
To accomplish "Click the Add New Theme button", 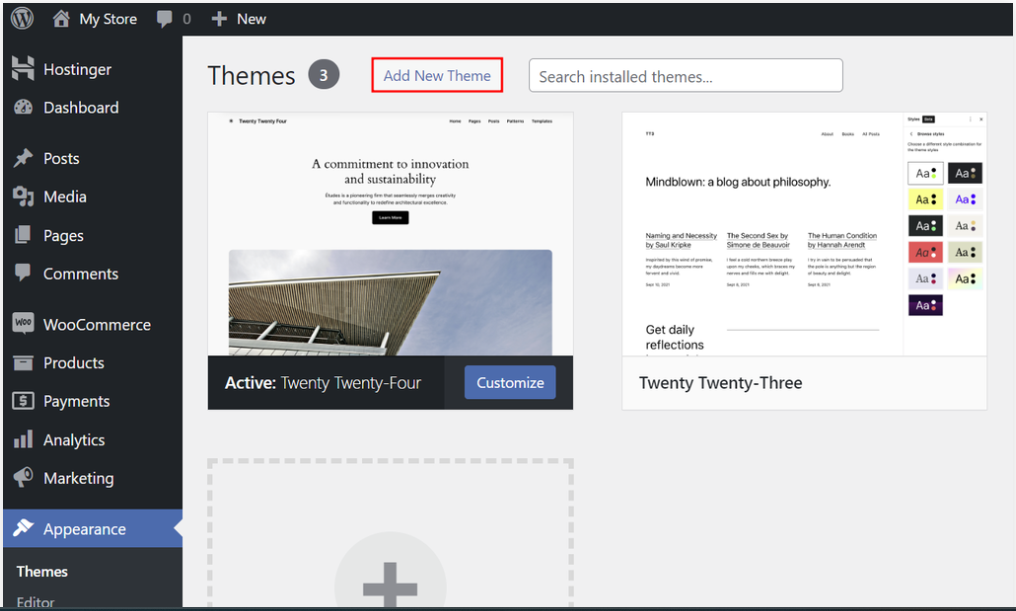I will point(437,75).
